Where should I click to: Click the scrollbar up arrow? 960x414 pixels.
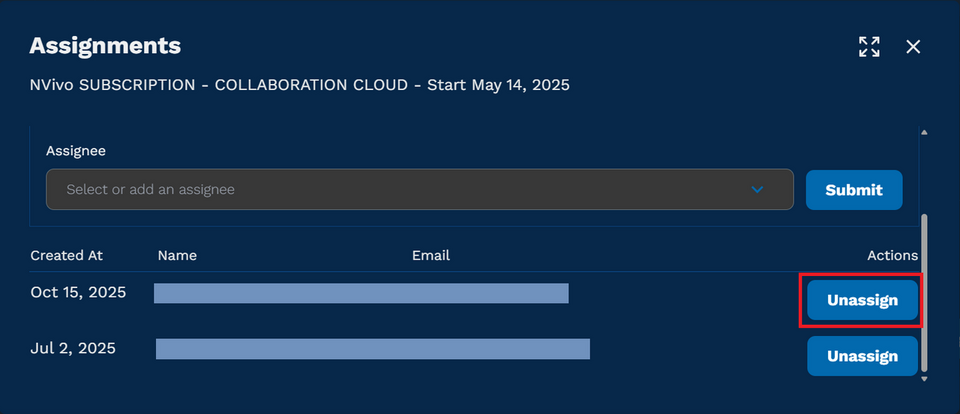(x=924, y=133)
